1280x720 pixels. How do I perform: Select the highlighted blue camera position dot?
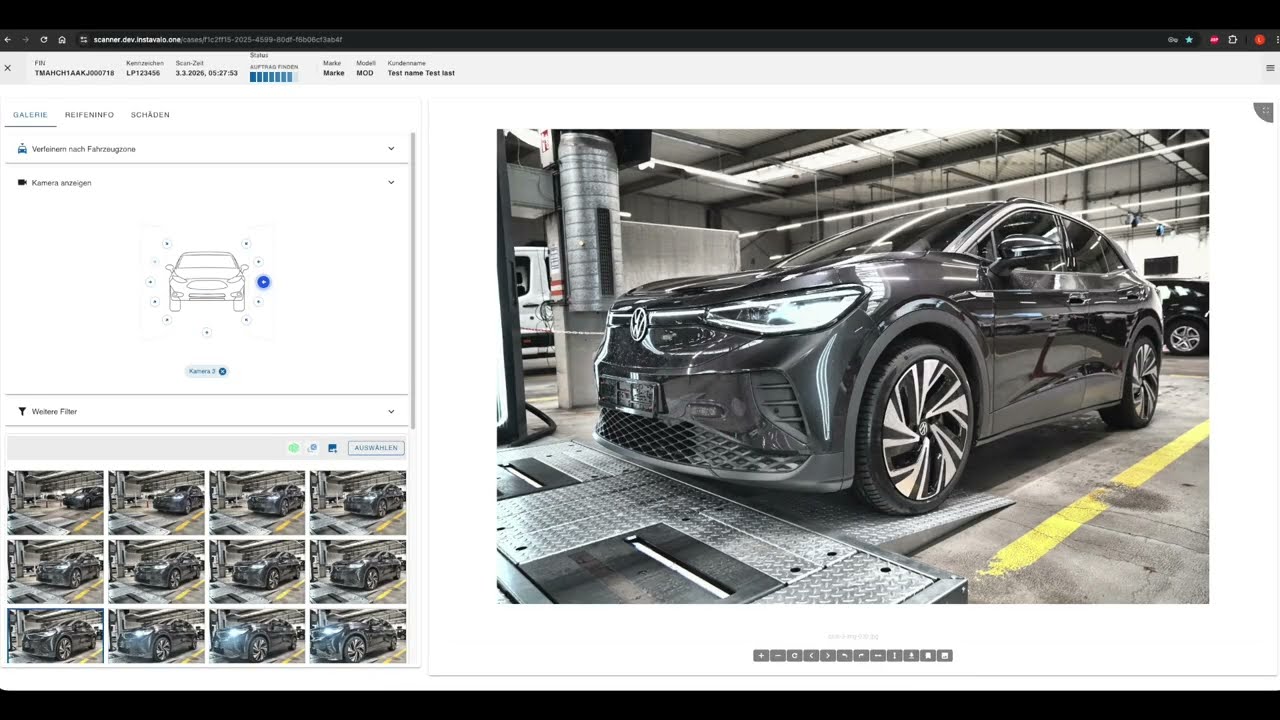point(263,282)
